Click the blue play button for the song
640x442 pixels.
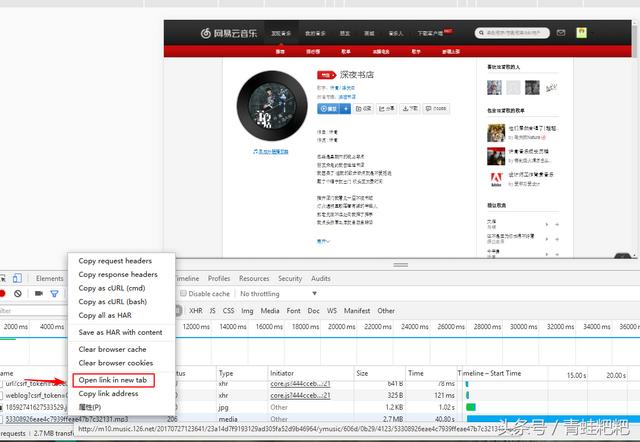click(x=329, y=109)
